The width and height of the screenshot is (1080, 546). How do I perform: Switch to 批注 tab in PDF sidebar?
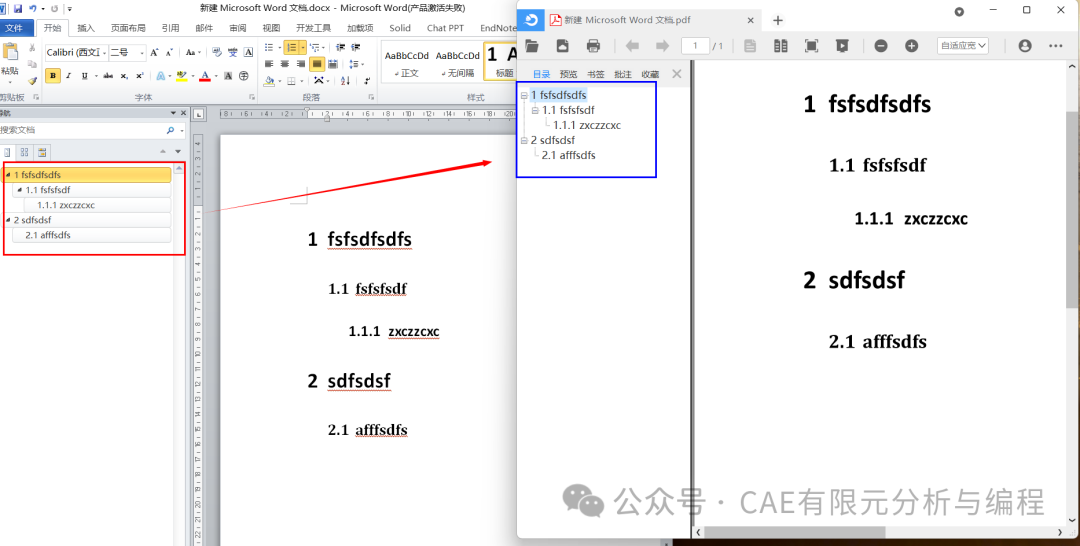click(623, 74)
